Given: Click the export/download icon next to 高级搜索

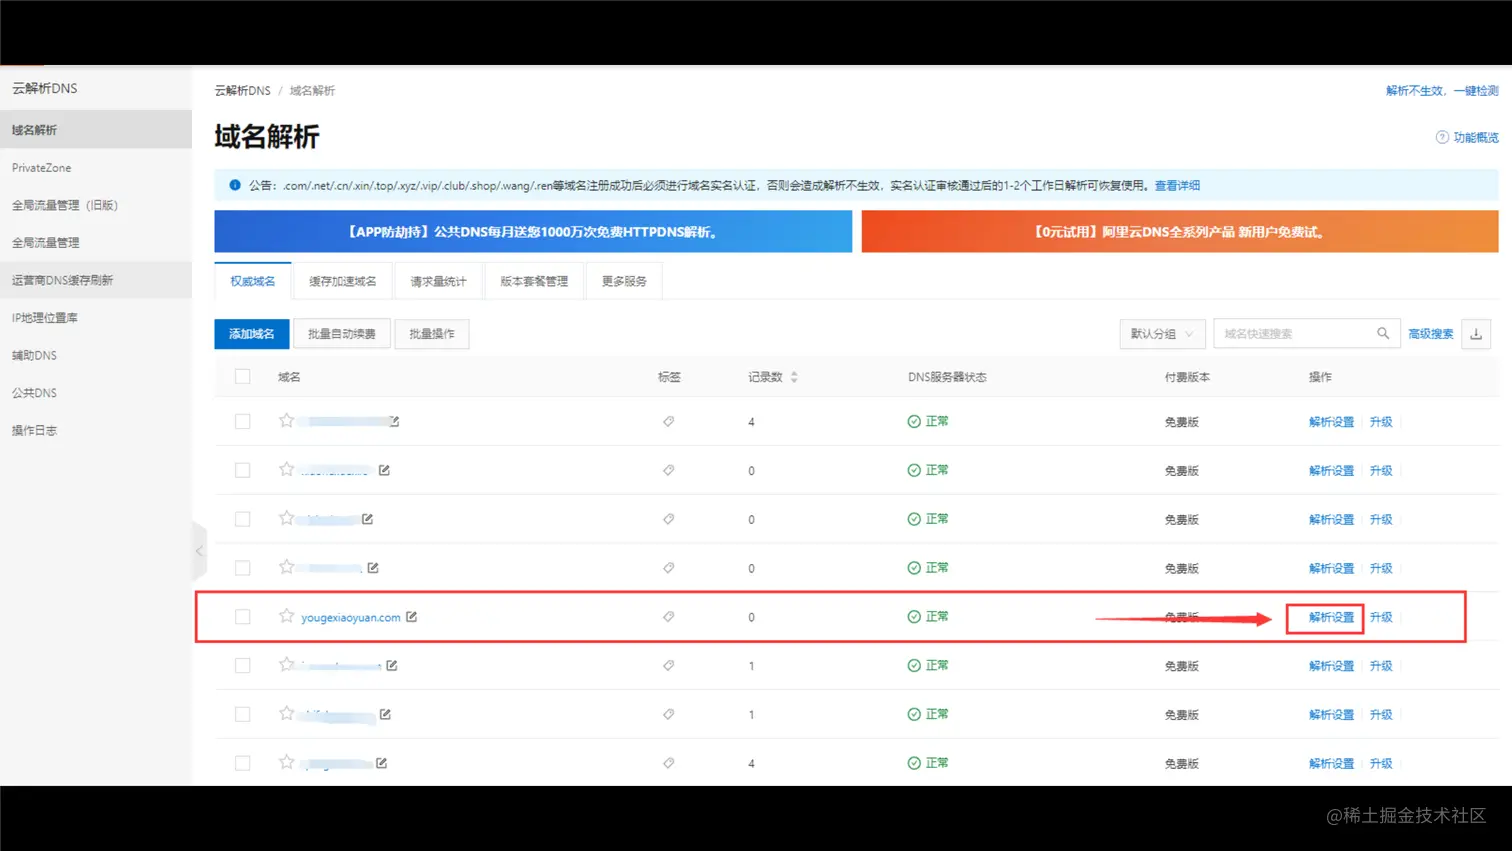Looking at the screenshot, I should (1476, 333).
